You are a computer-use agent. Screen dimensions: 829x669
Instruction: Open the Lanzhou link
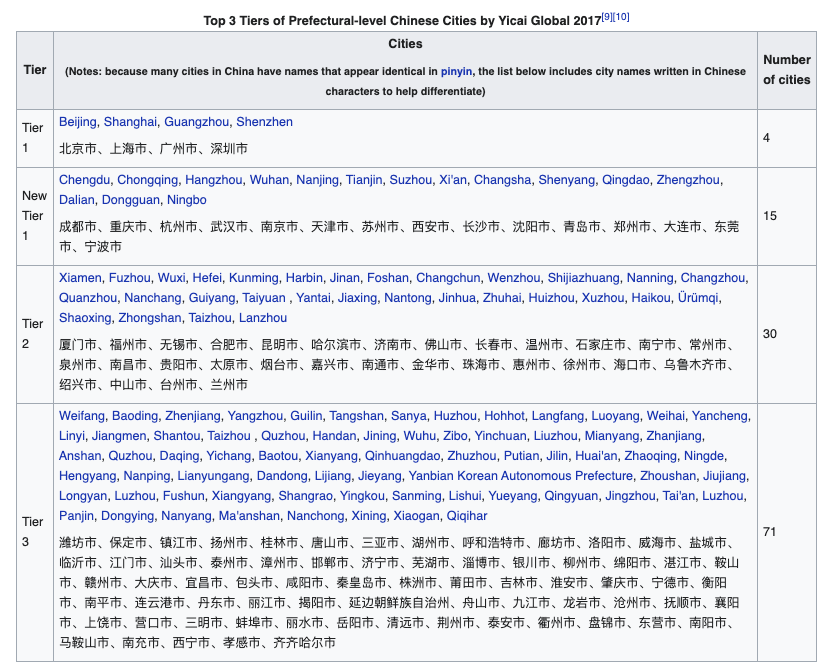point(263,318)
